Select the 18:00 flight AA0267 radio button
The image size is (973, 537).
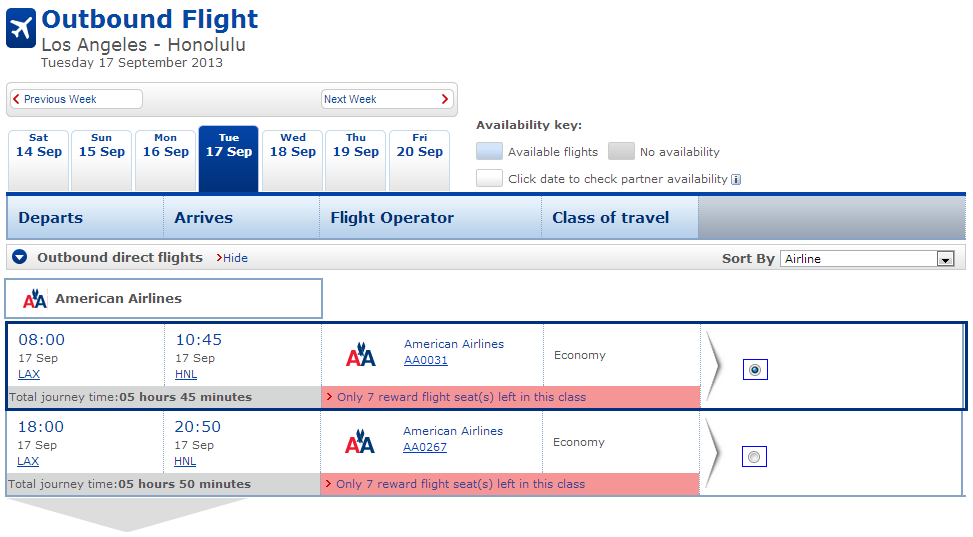(x=754, y=457)
